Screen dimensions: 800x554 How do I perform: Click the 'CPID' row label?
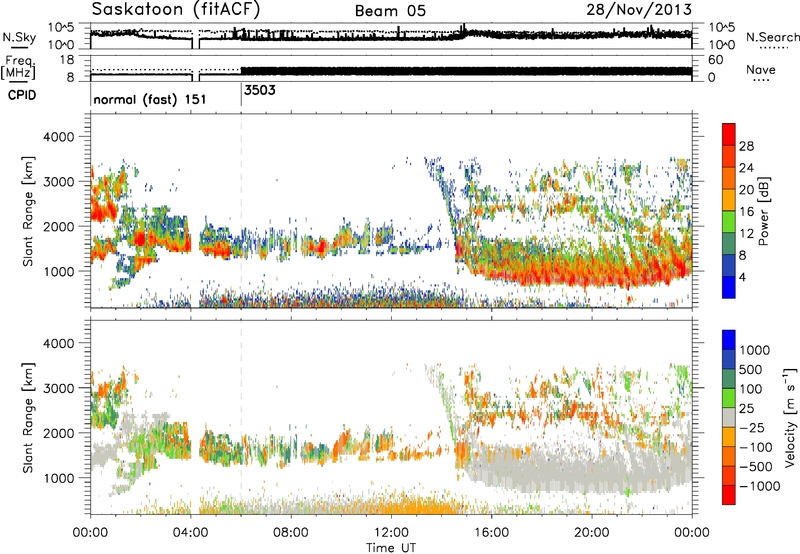tap(22, 95)
